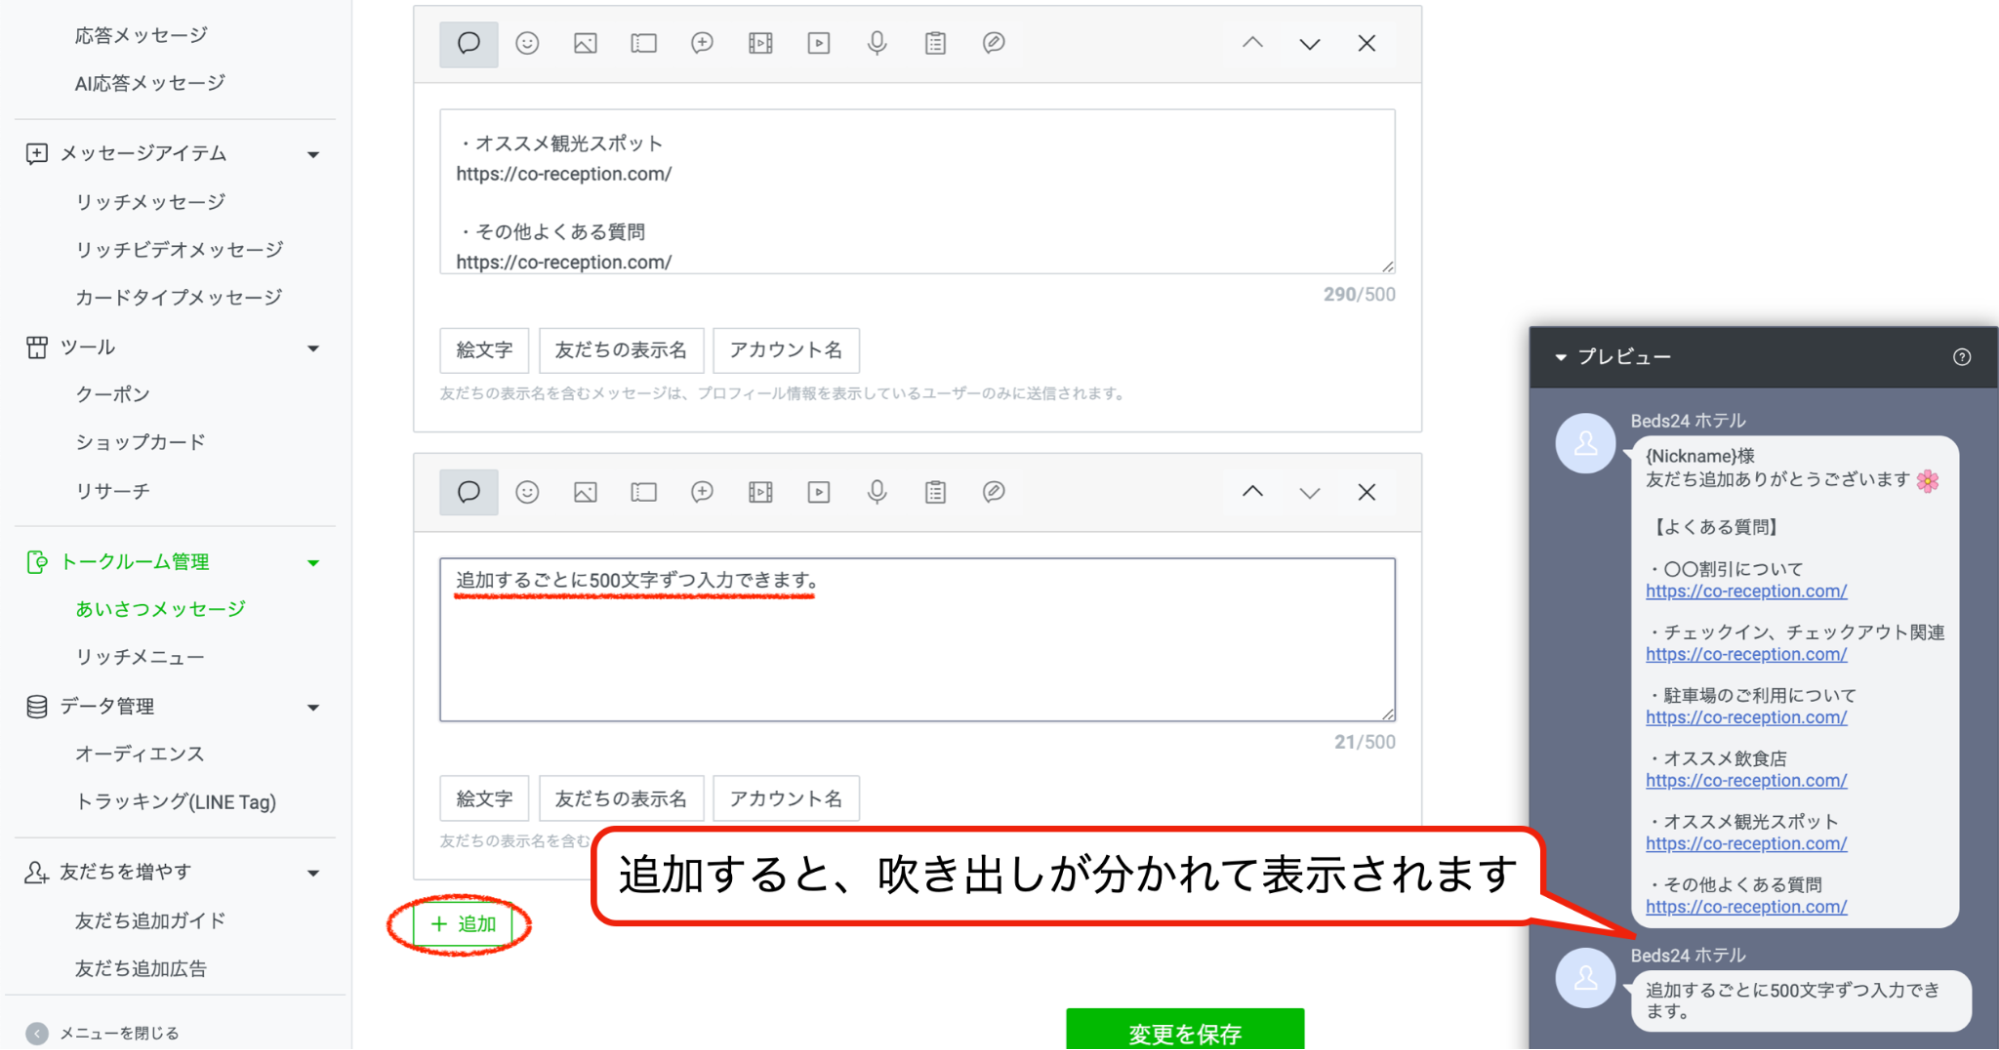
Task: Open the preview help question mark icon
Action: click(1962, 357)
